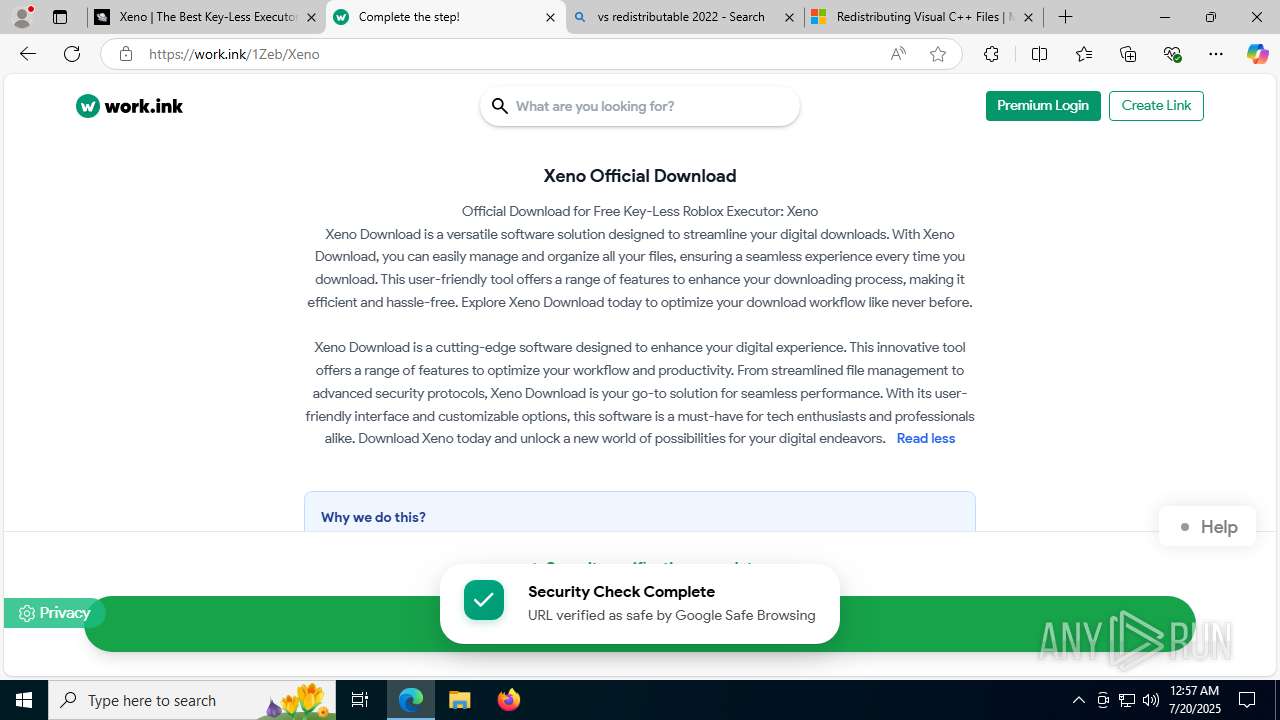Open Firefox in the taskbar
This screenshot has width=1280, height=720.
coord(509,700)
